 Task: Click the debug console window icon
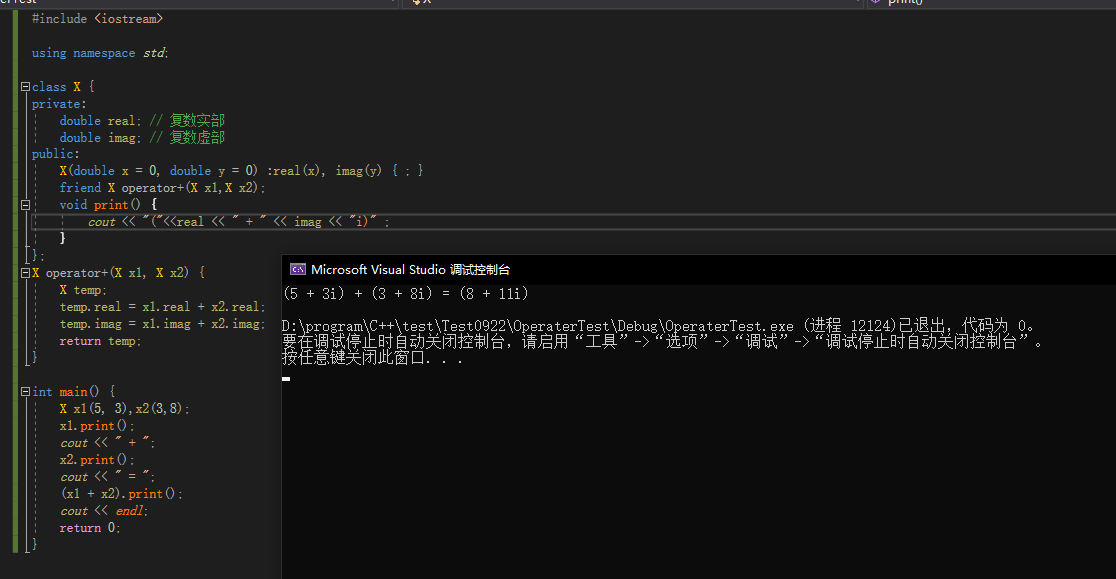(x=298, y=270)
